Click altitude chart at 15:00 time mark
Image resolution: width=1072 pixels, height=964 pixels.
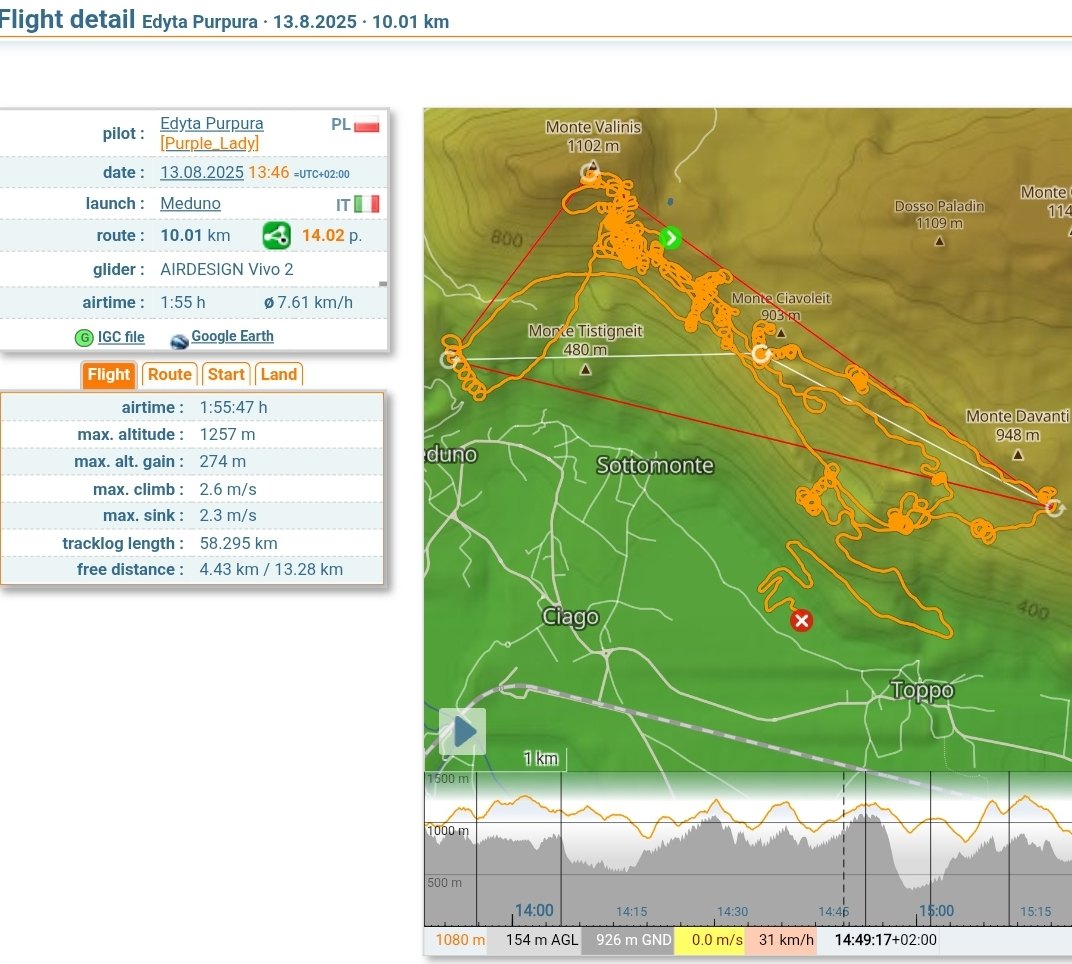[934, 850]
